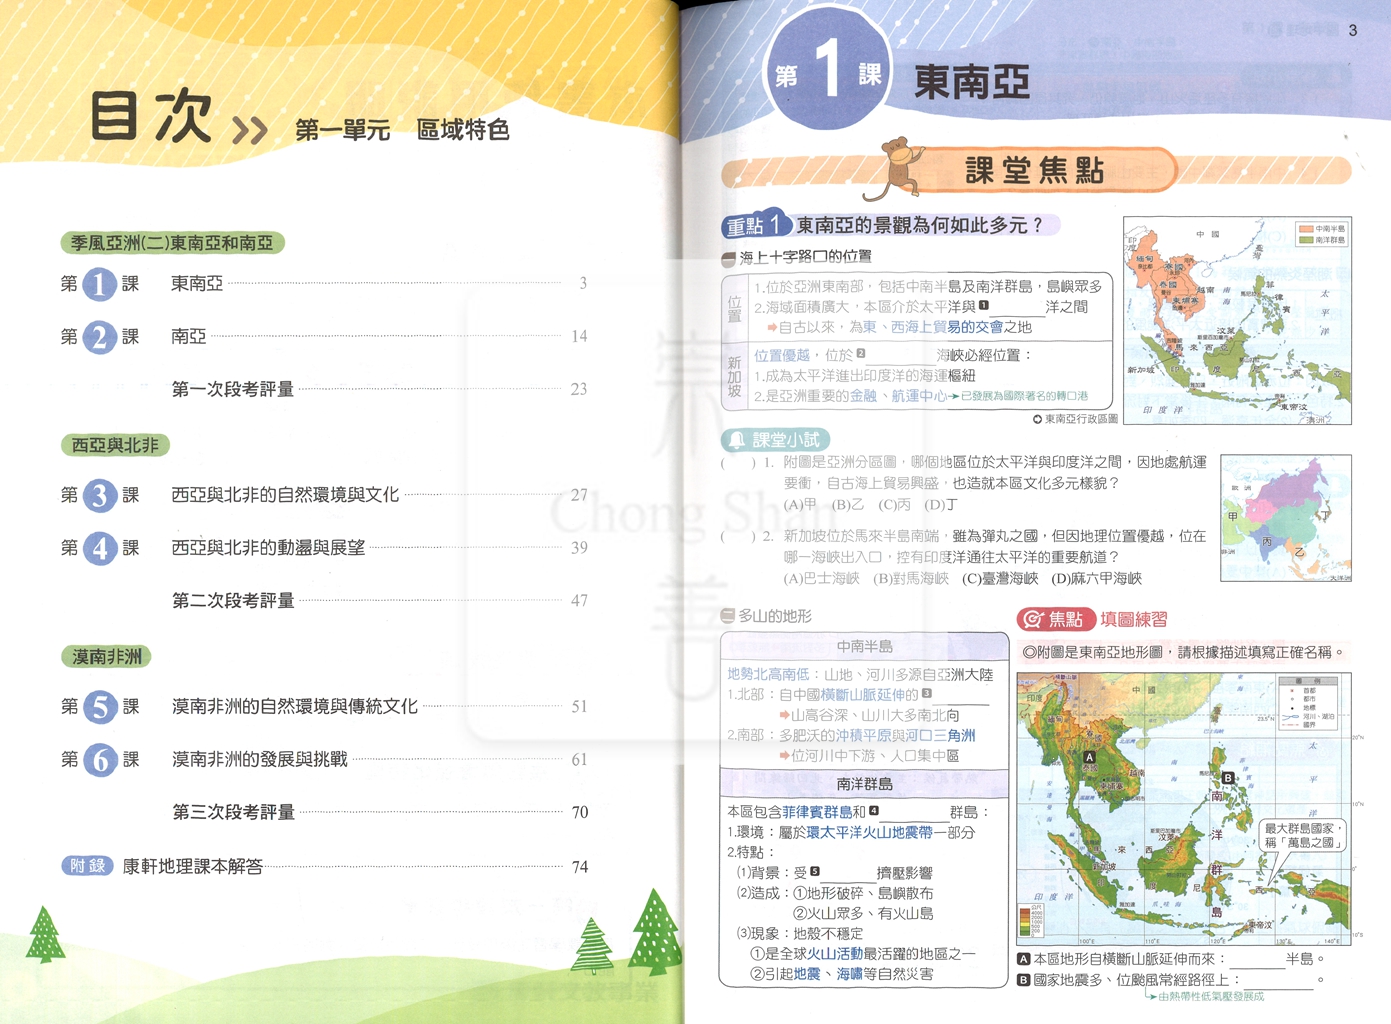Open the 第三次段考評量 entry
The height and width of the screenshot is (1024, 1391).
pyautogui.click(x=380, y=812)
